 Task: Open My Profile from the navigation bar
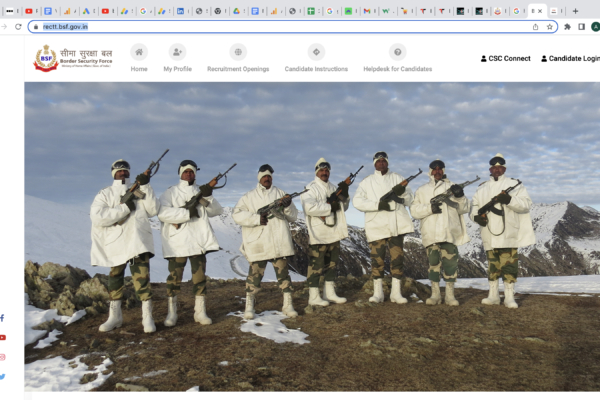coord(178,52)
